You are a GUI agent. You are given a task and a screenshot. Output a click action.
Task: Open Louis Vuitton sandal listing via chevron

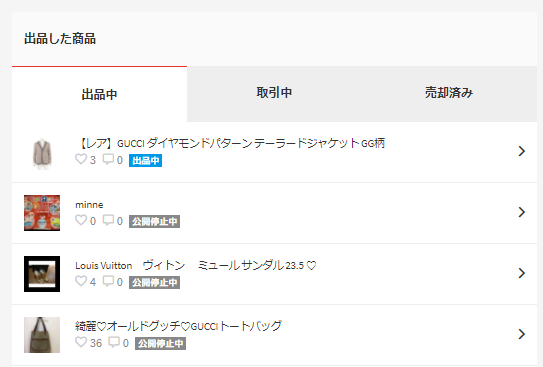coord(522,273)
